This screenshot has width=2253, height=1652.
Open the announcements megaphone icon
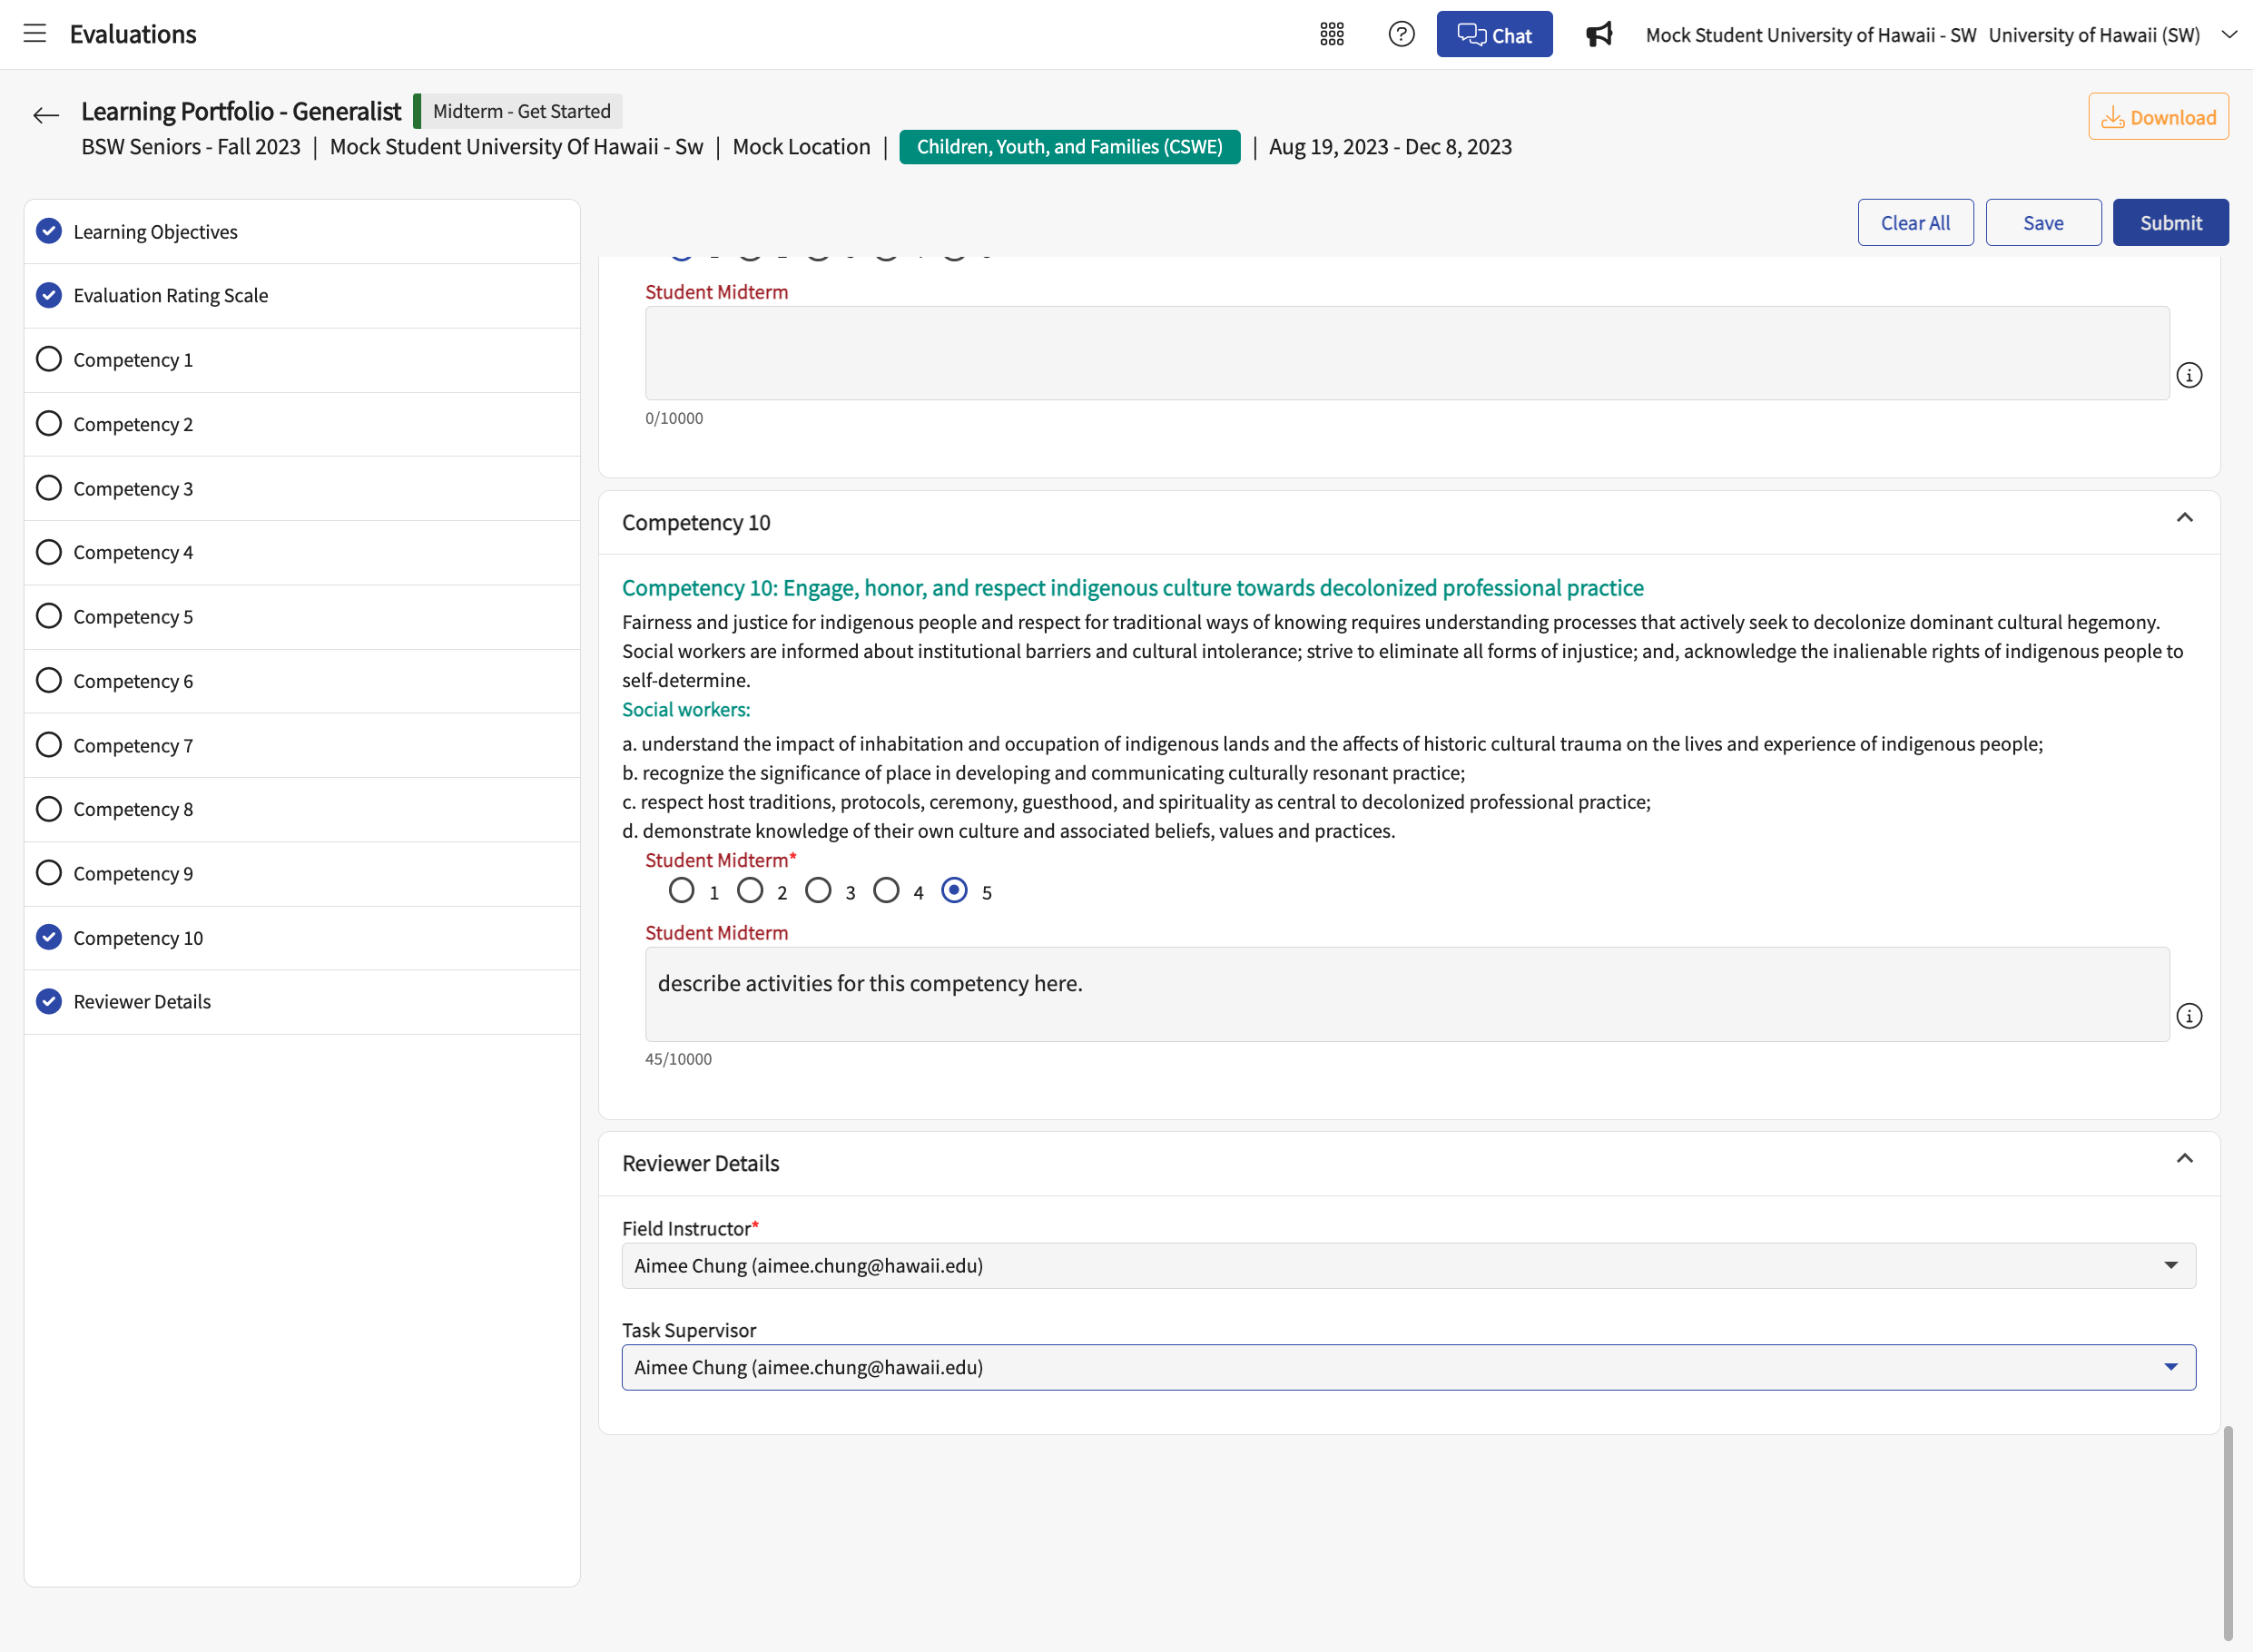[x=1599, y=34]
